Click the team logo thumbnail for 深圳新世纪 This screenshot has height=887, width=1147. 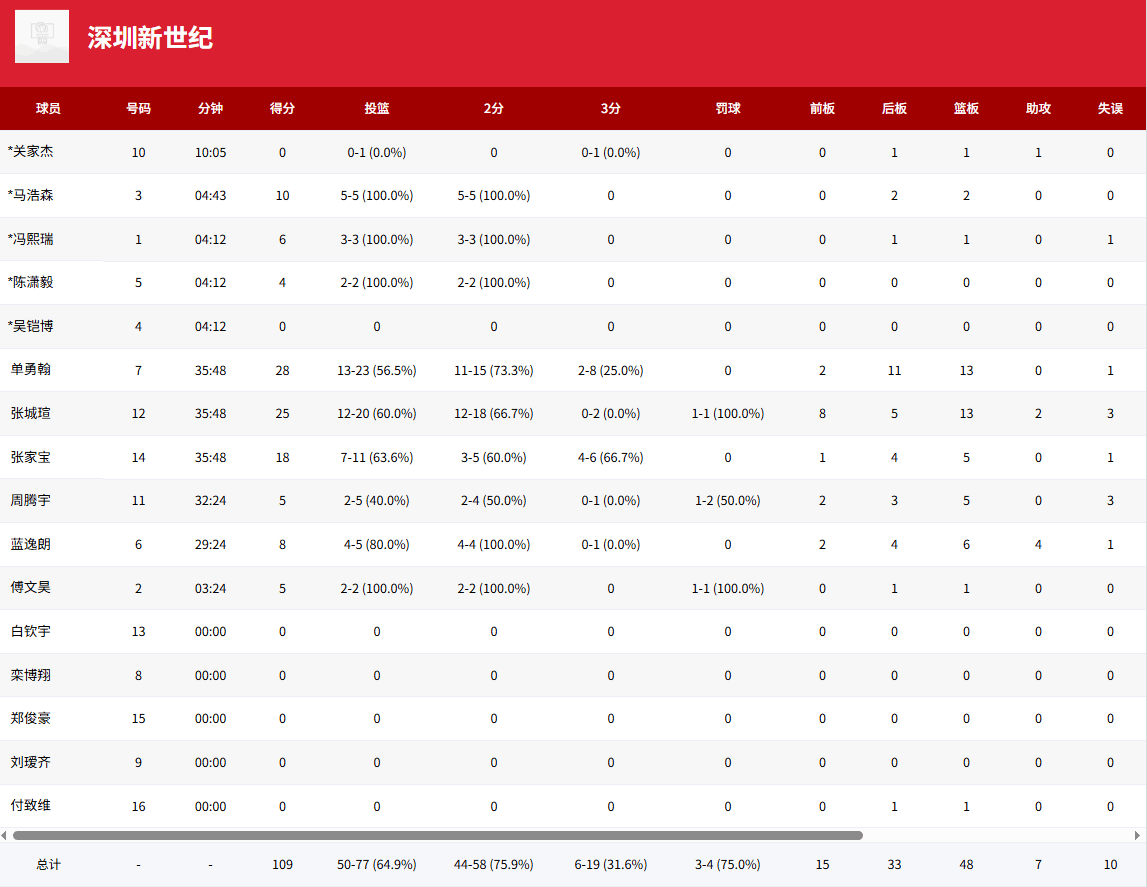tap(42, 37)
